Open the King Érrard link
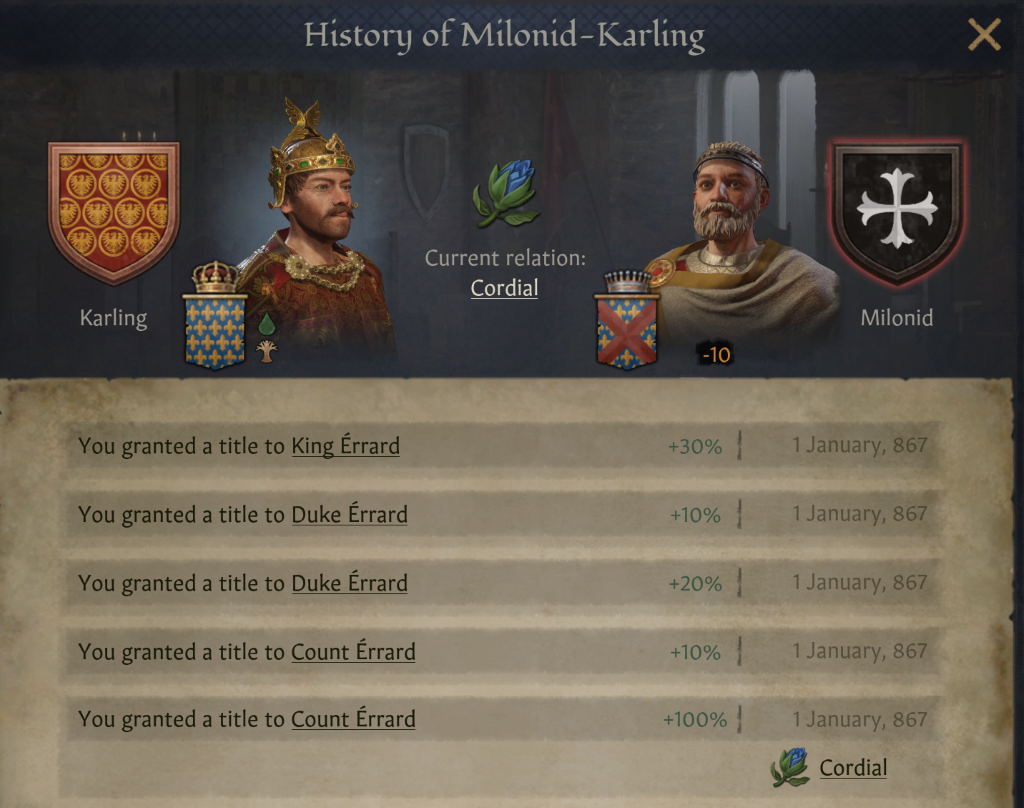The height and width of the screenshot is (808, 1024). 345,446
